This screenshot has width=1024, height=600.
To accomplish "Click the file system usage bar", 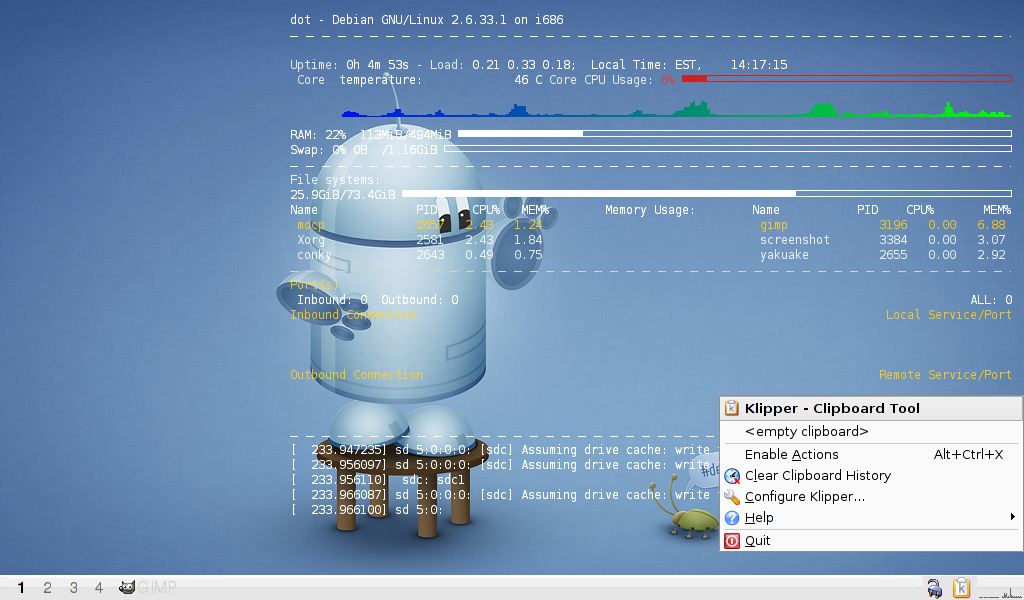I will tap(707, 193).
